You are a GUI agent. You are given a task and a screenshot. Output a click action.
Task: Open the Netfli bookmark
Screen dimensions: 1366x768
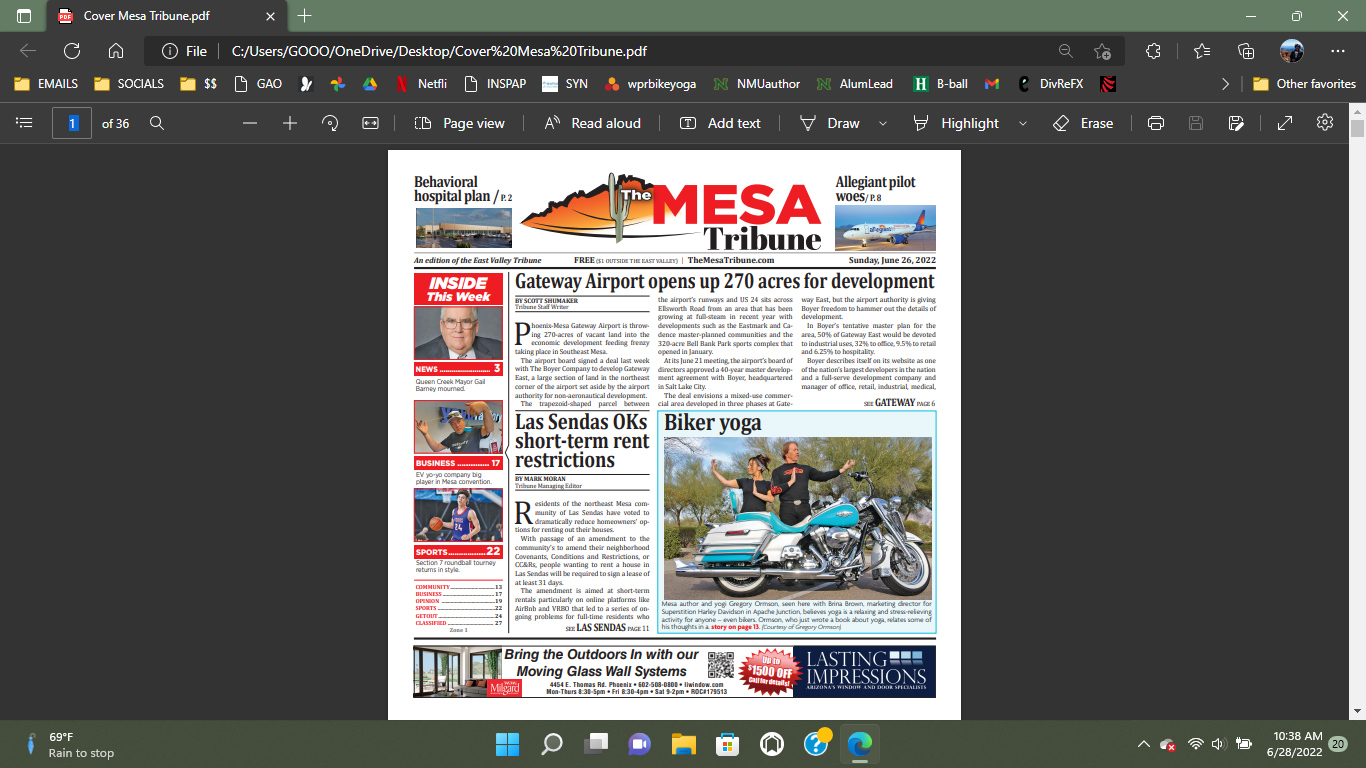420,84
